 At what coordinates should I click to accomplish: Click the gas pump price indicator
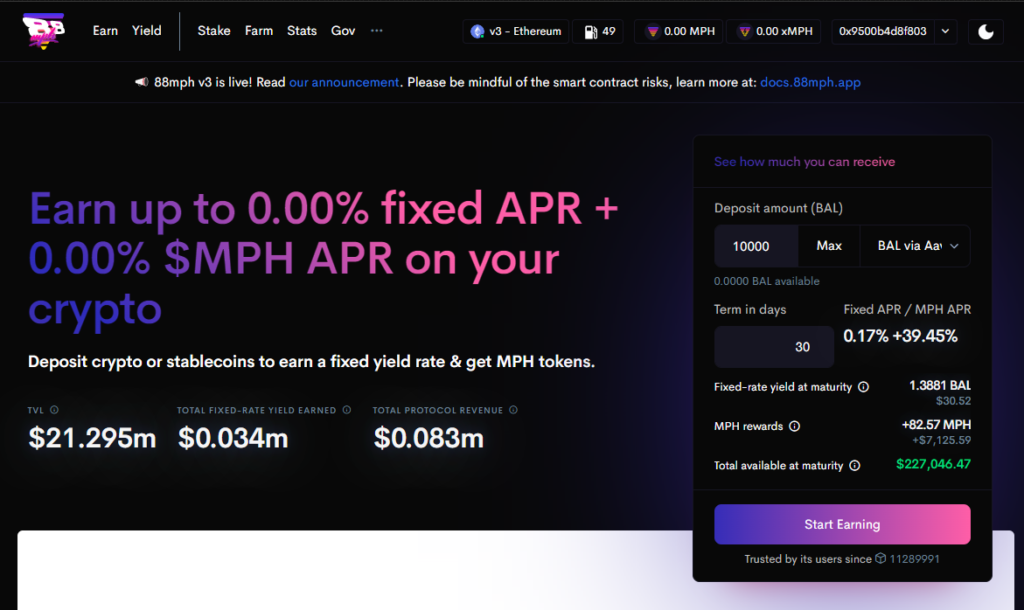tap(599, 31)
